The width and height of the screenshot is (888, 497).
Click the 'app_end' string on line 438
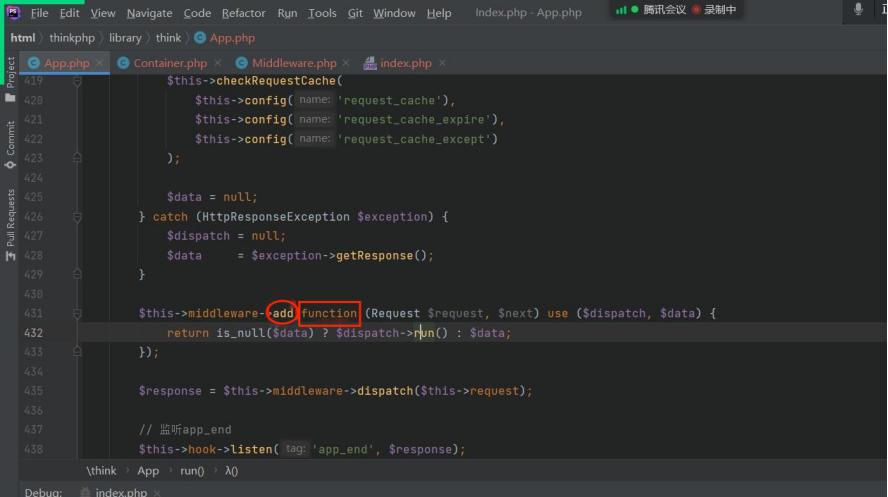pos(343,449)
